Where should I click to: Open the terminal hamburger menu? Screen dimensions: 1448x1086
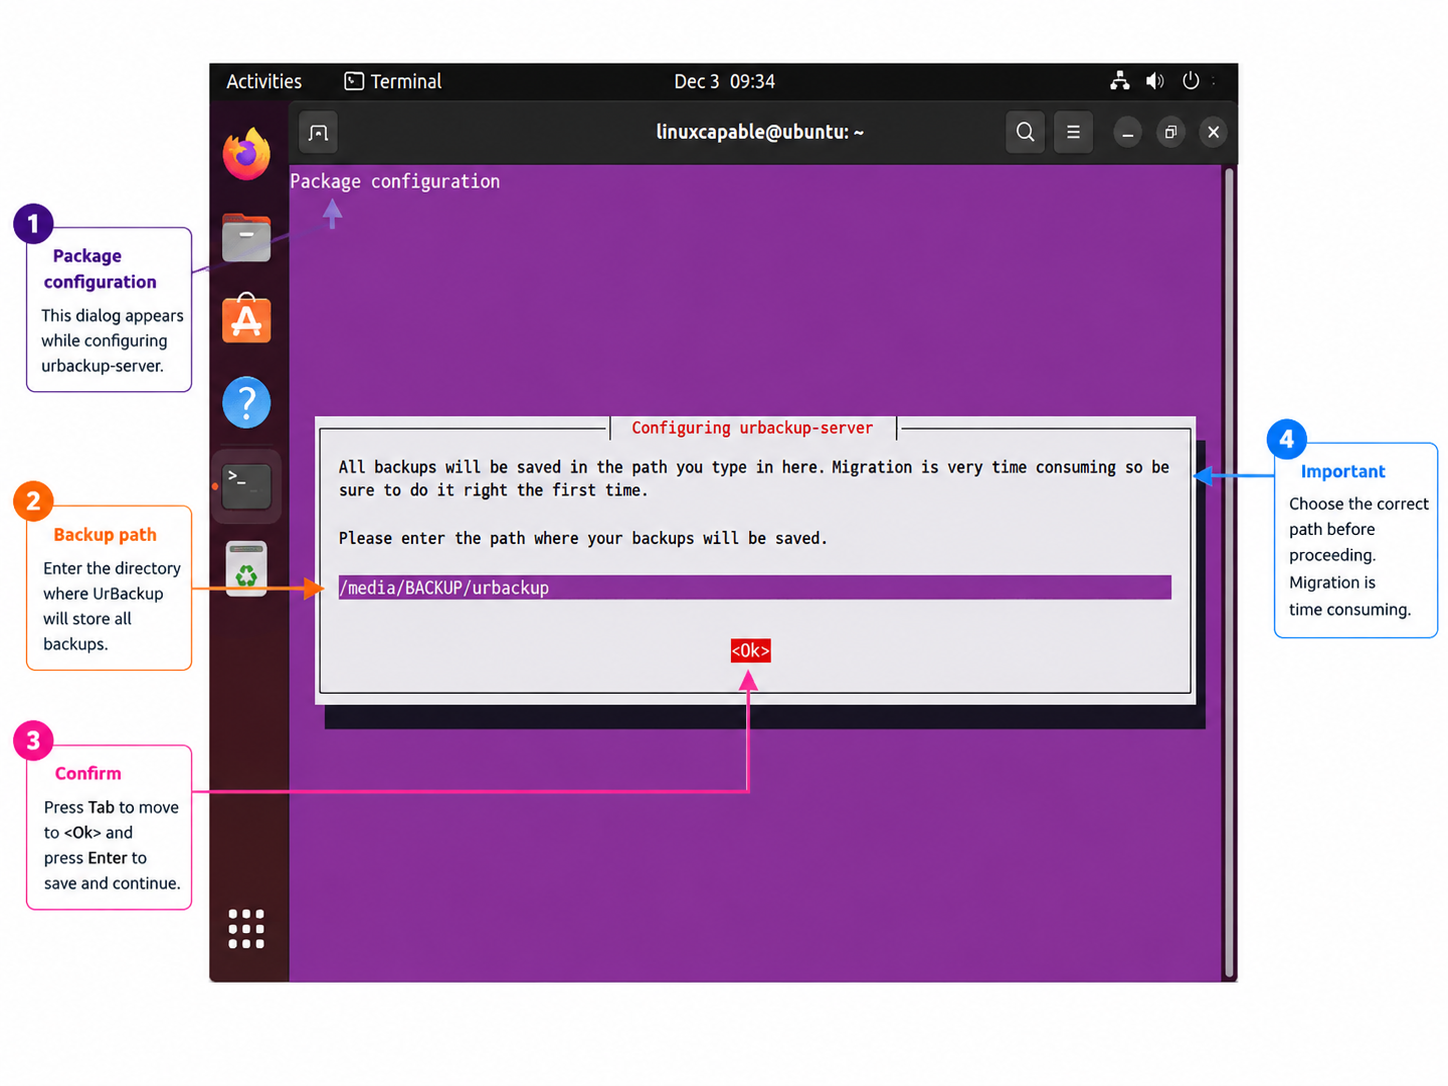tap(1073, 132)
